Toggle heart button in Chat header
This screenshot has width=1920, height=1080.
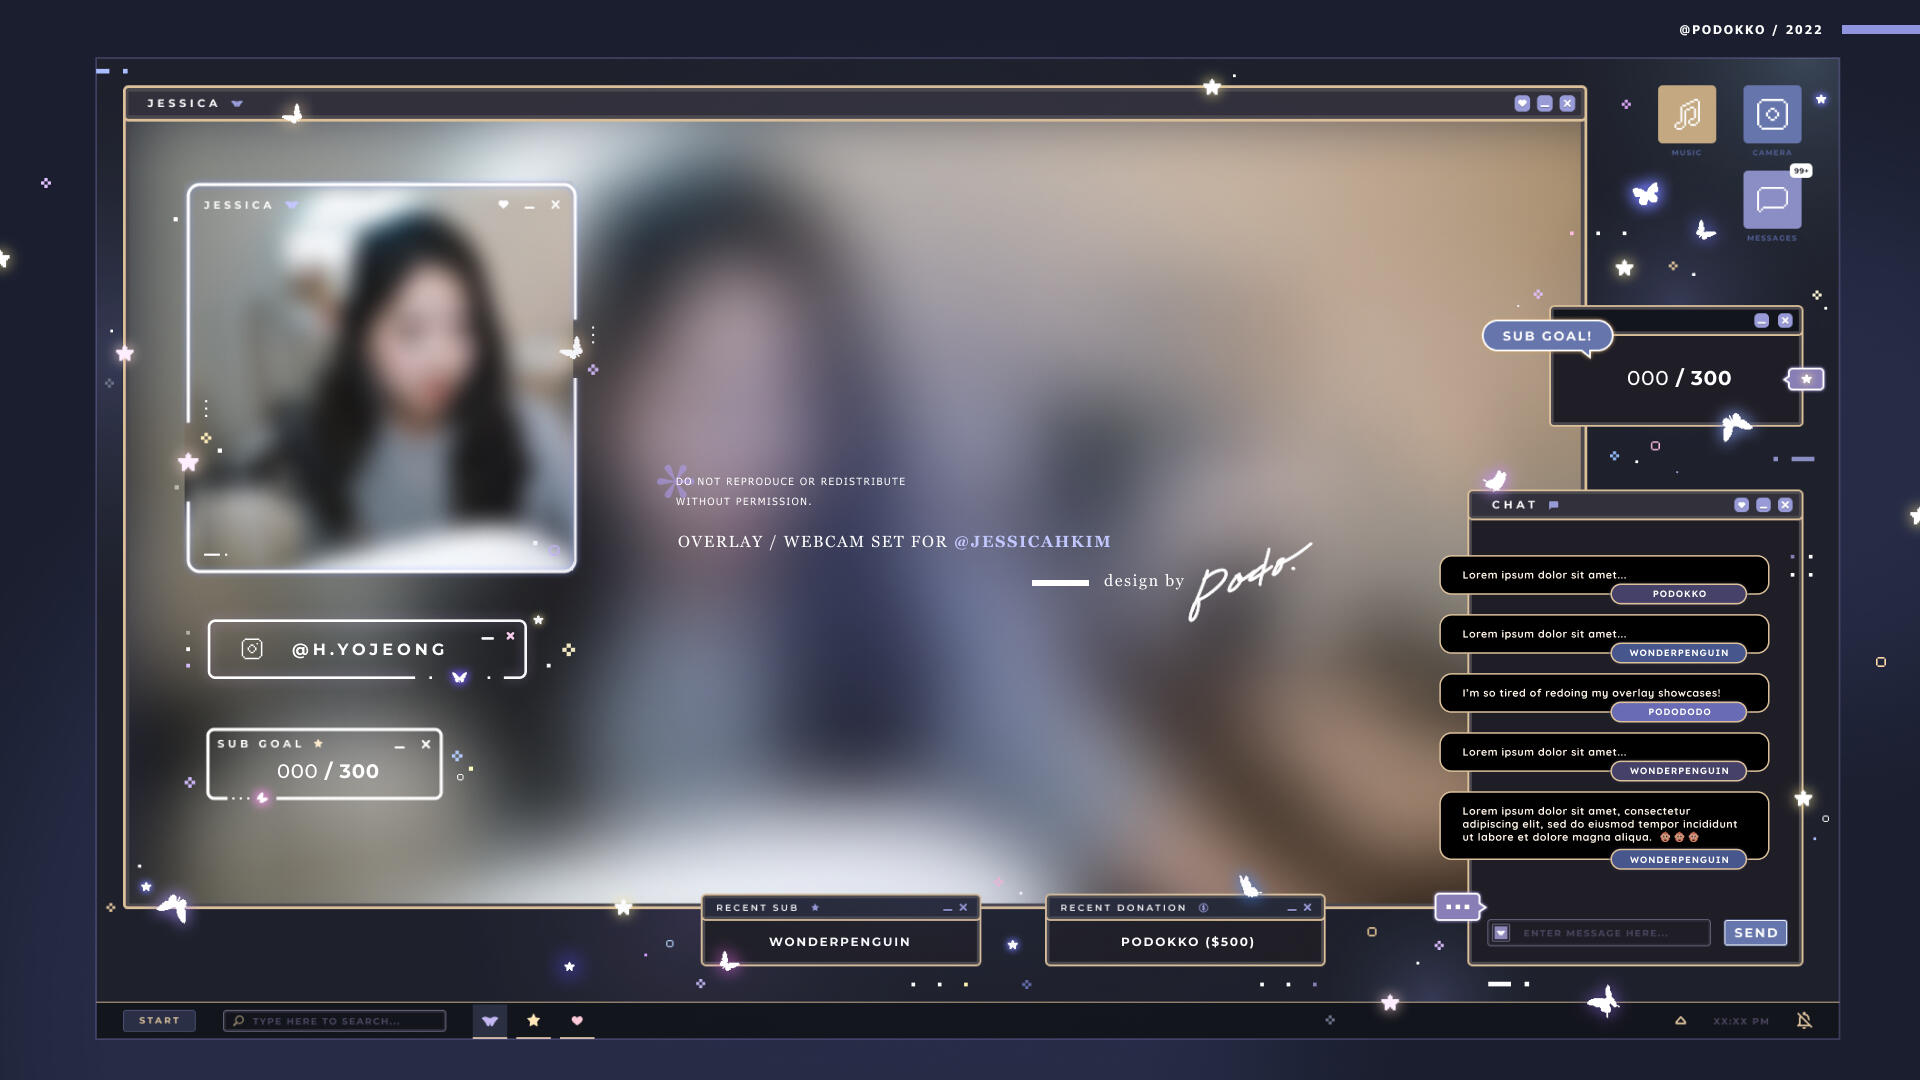point(1741,505)
